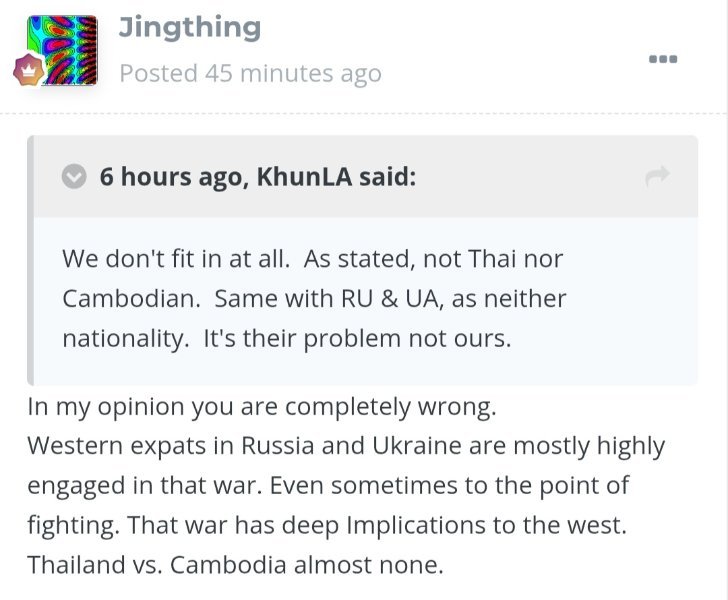Click "6 hours ago" in quote header
The width and height of the screenshot is (728, 600).
click(174, 177)
